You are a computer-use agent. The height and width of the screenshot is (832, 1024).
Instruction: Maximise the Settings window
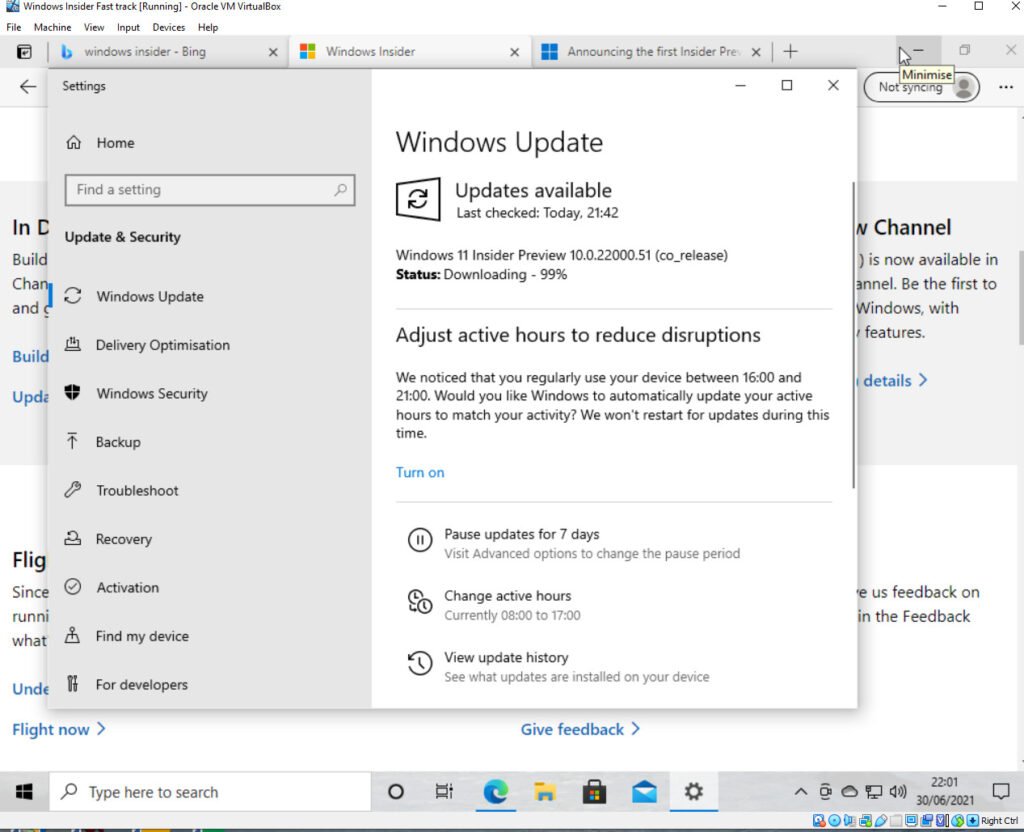coord(787,86)
